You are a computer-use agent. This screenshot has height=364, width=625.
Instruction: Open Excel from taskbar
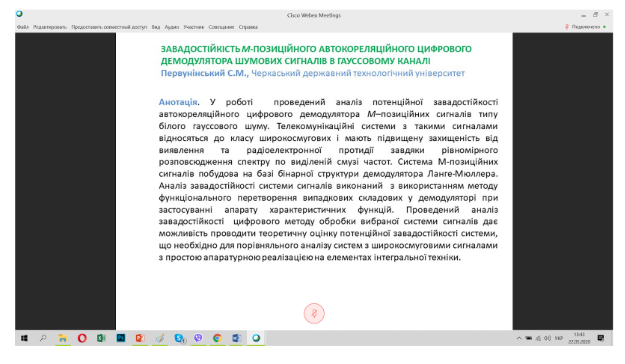(101, 338)
